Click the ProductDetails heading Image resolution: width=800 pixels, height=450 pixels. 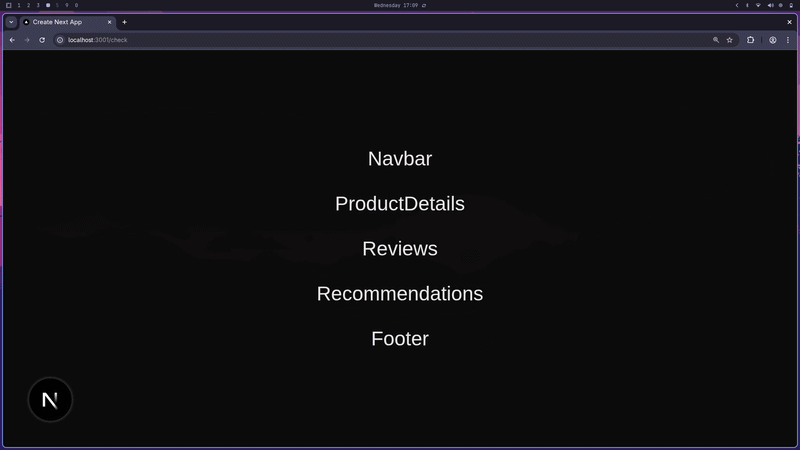(400, 204)
